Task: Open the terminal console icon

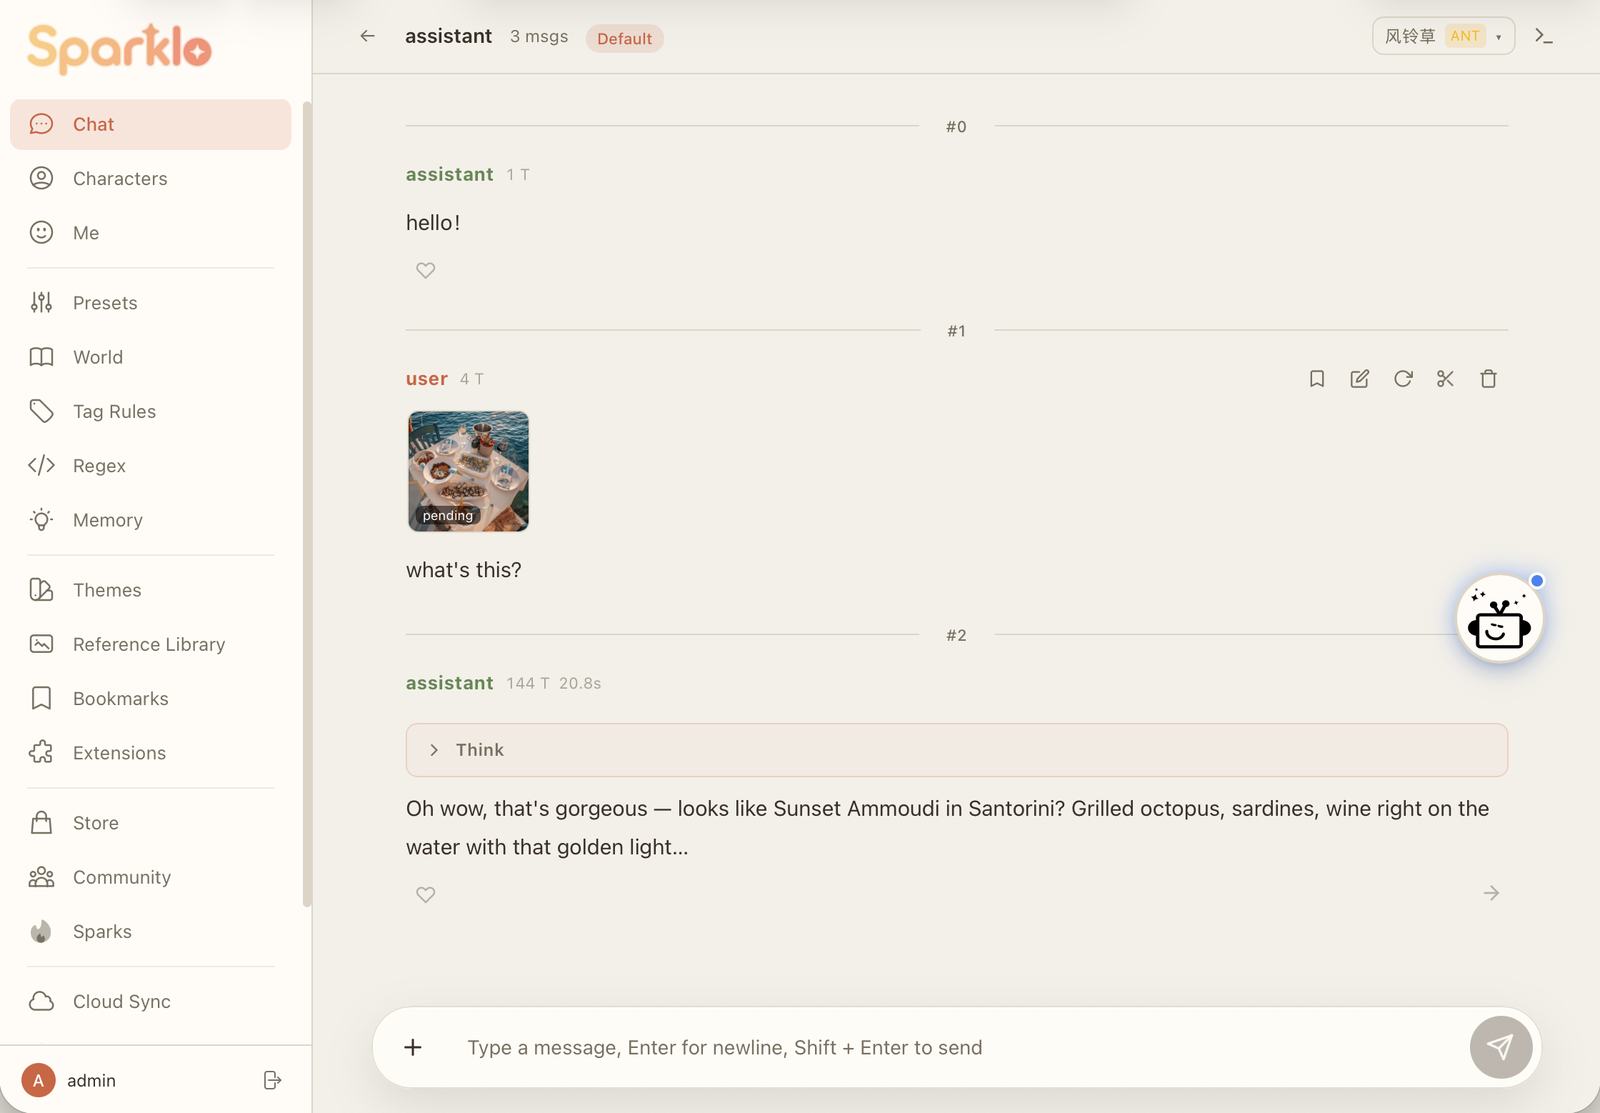Action: point(1544,36)
